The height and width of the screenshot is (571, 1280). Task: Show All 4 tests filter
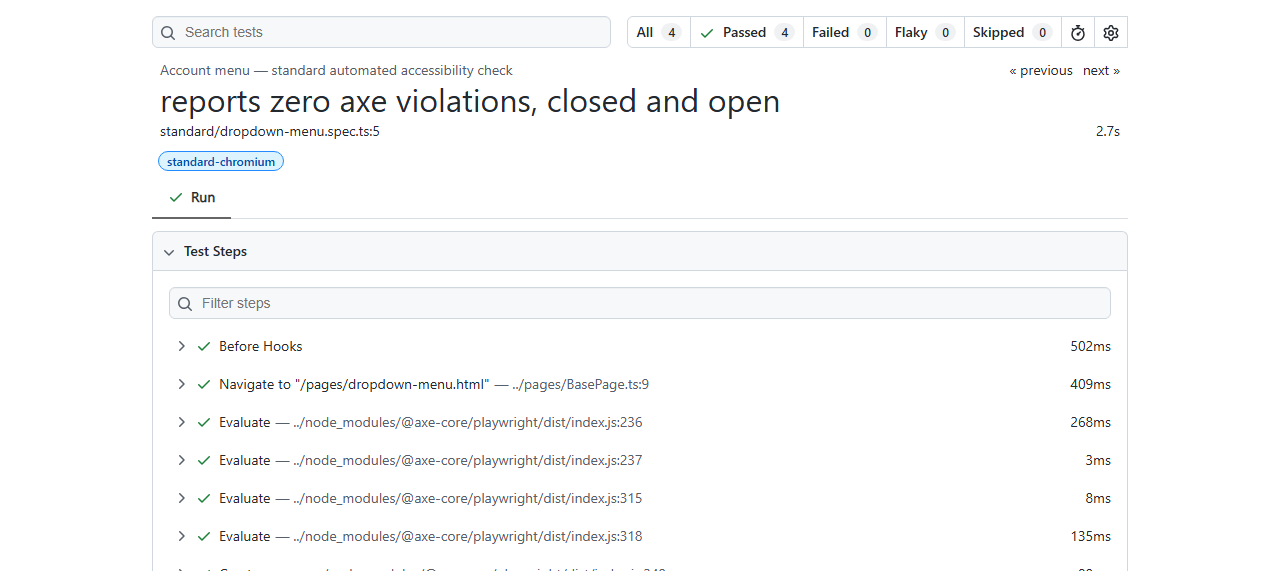pos(659,32)
